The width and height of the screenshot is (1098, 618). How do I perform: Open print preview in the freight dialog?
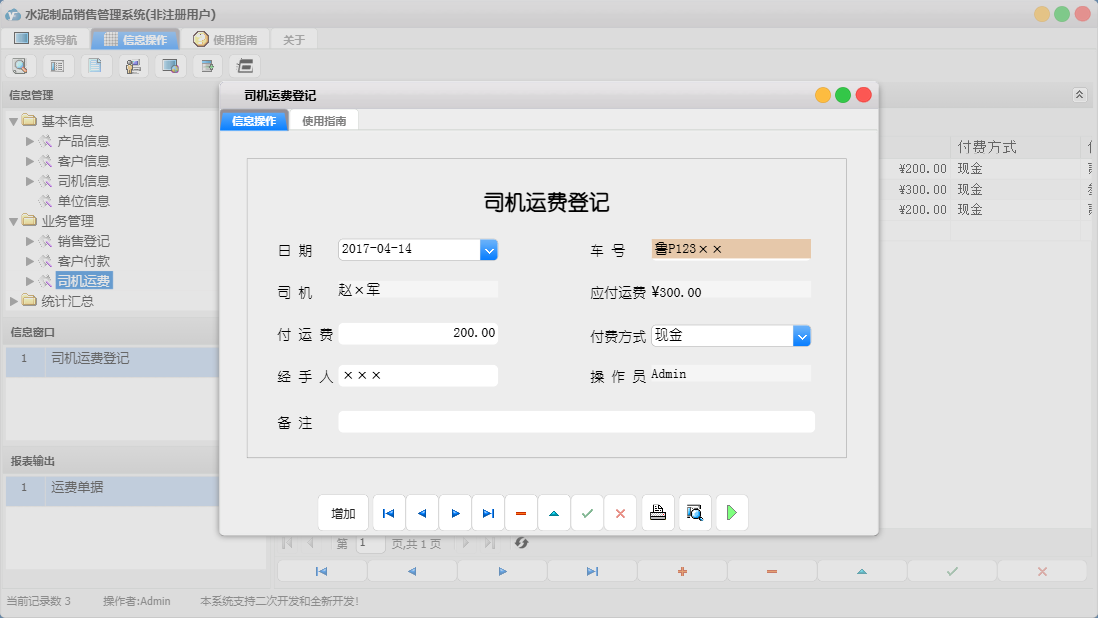tap(694, 512)
